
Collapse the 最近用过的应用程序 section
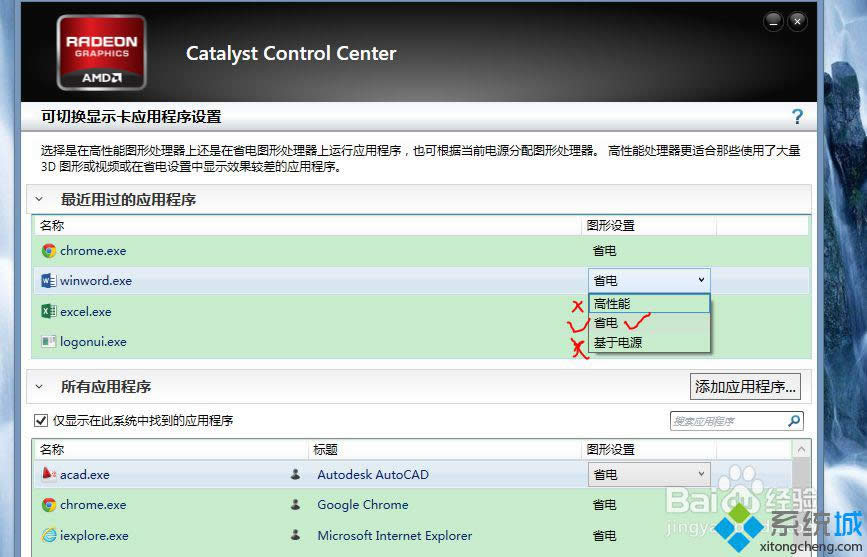click(x=39, y=199)
